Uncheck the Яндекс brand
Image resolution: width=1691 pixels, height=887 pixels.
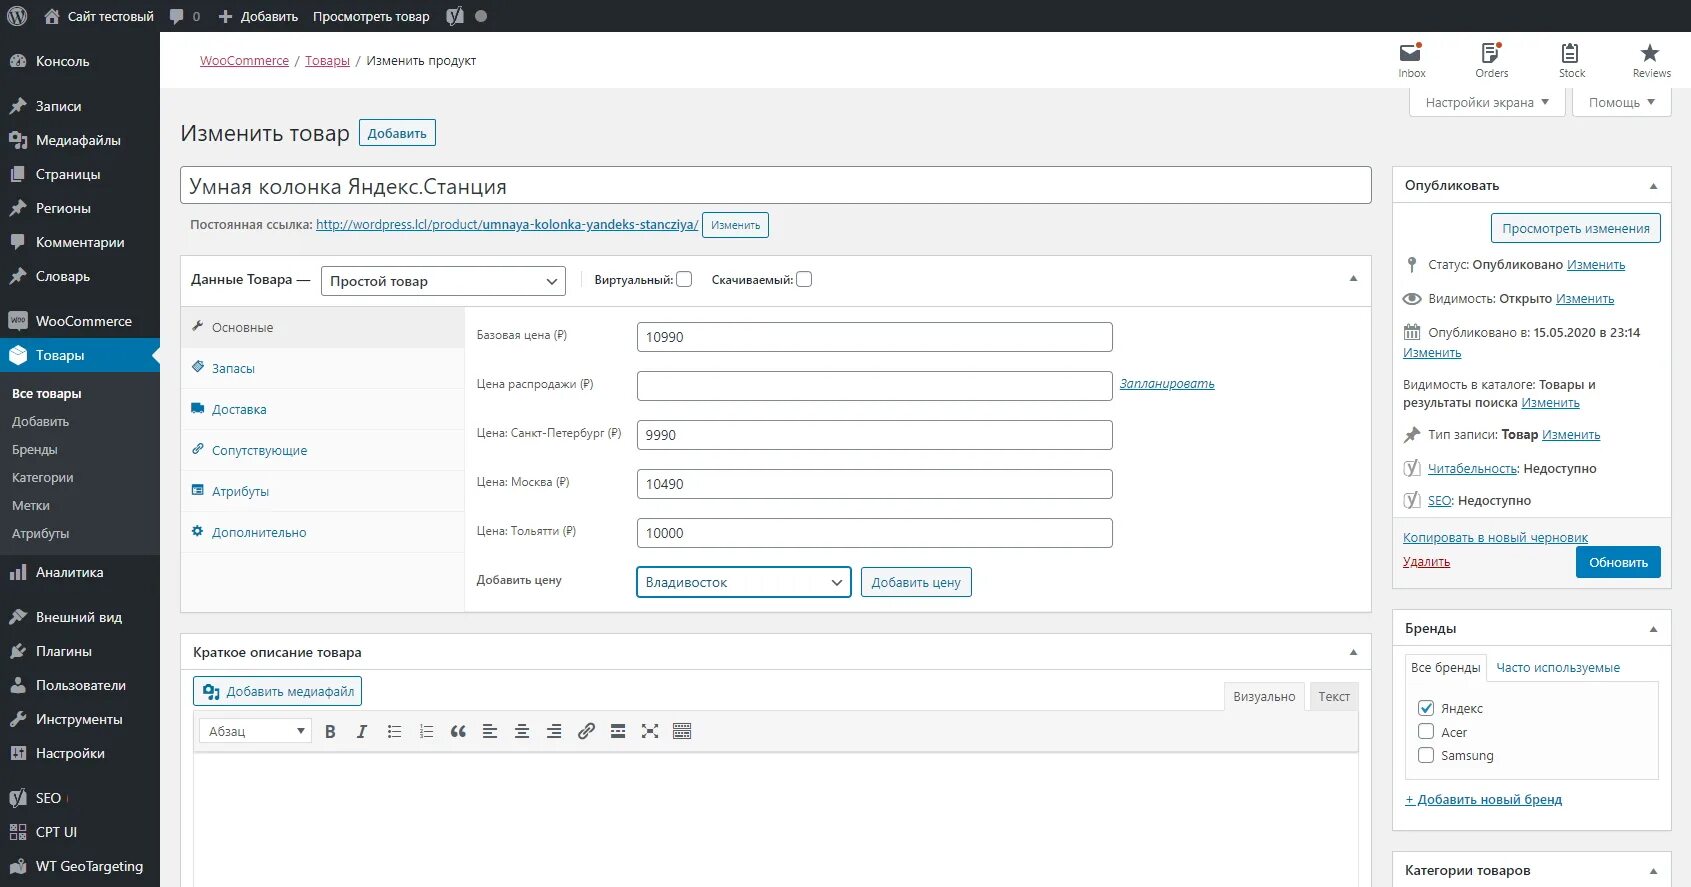[1426, 708]
